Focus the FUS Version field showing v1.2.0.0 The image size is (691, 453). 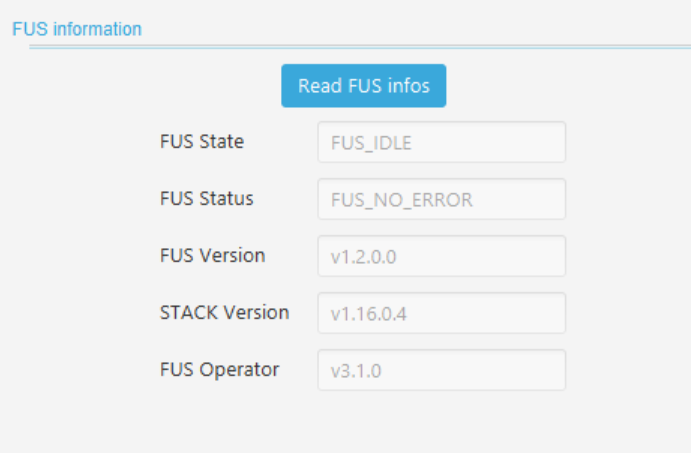click(441, 256)
